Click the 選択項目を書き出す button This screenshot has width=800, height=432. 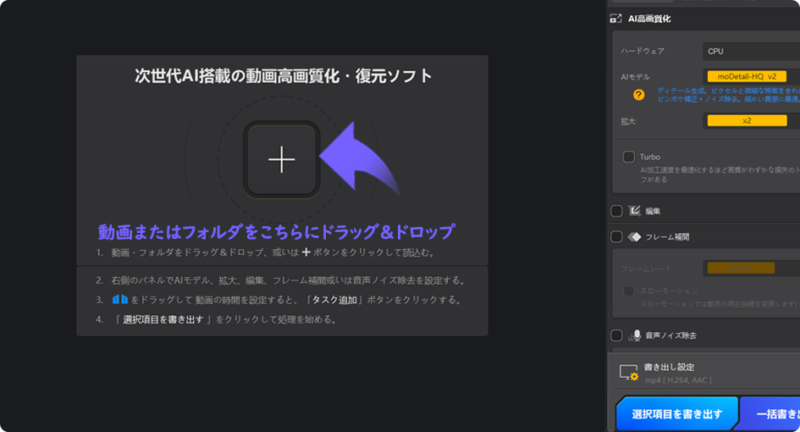tap(675, 412)
